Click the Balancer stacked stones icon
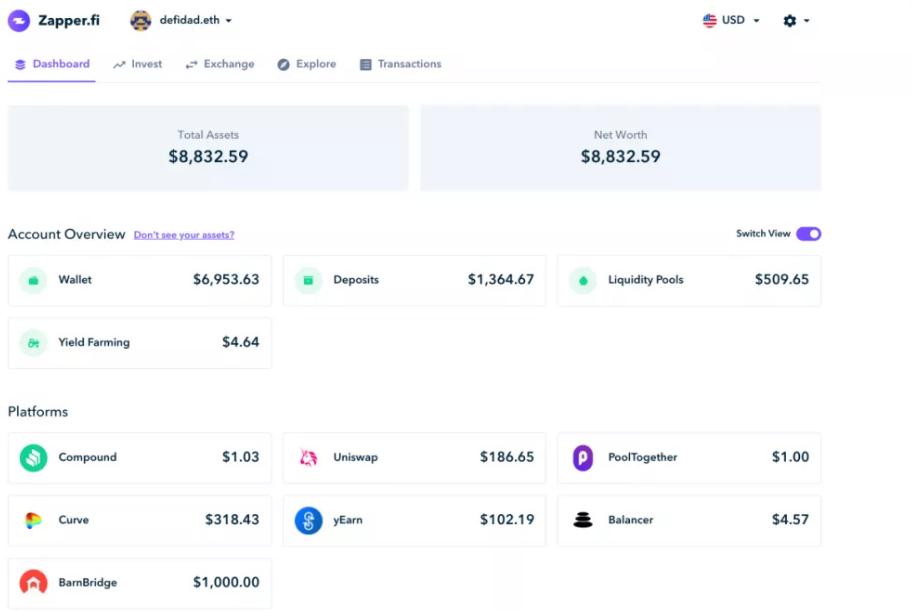 (x=583, y=520)
